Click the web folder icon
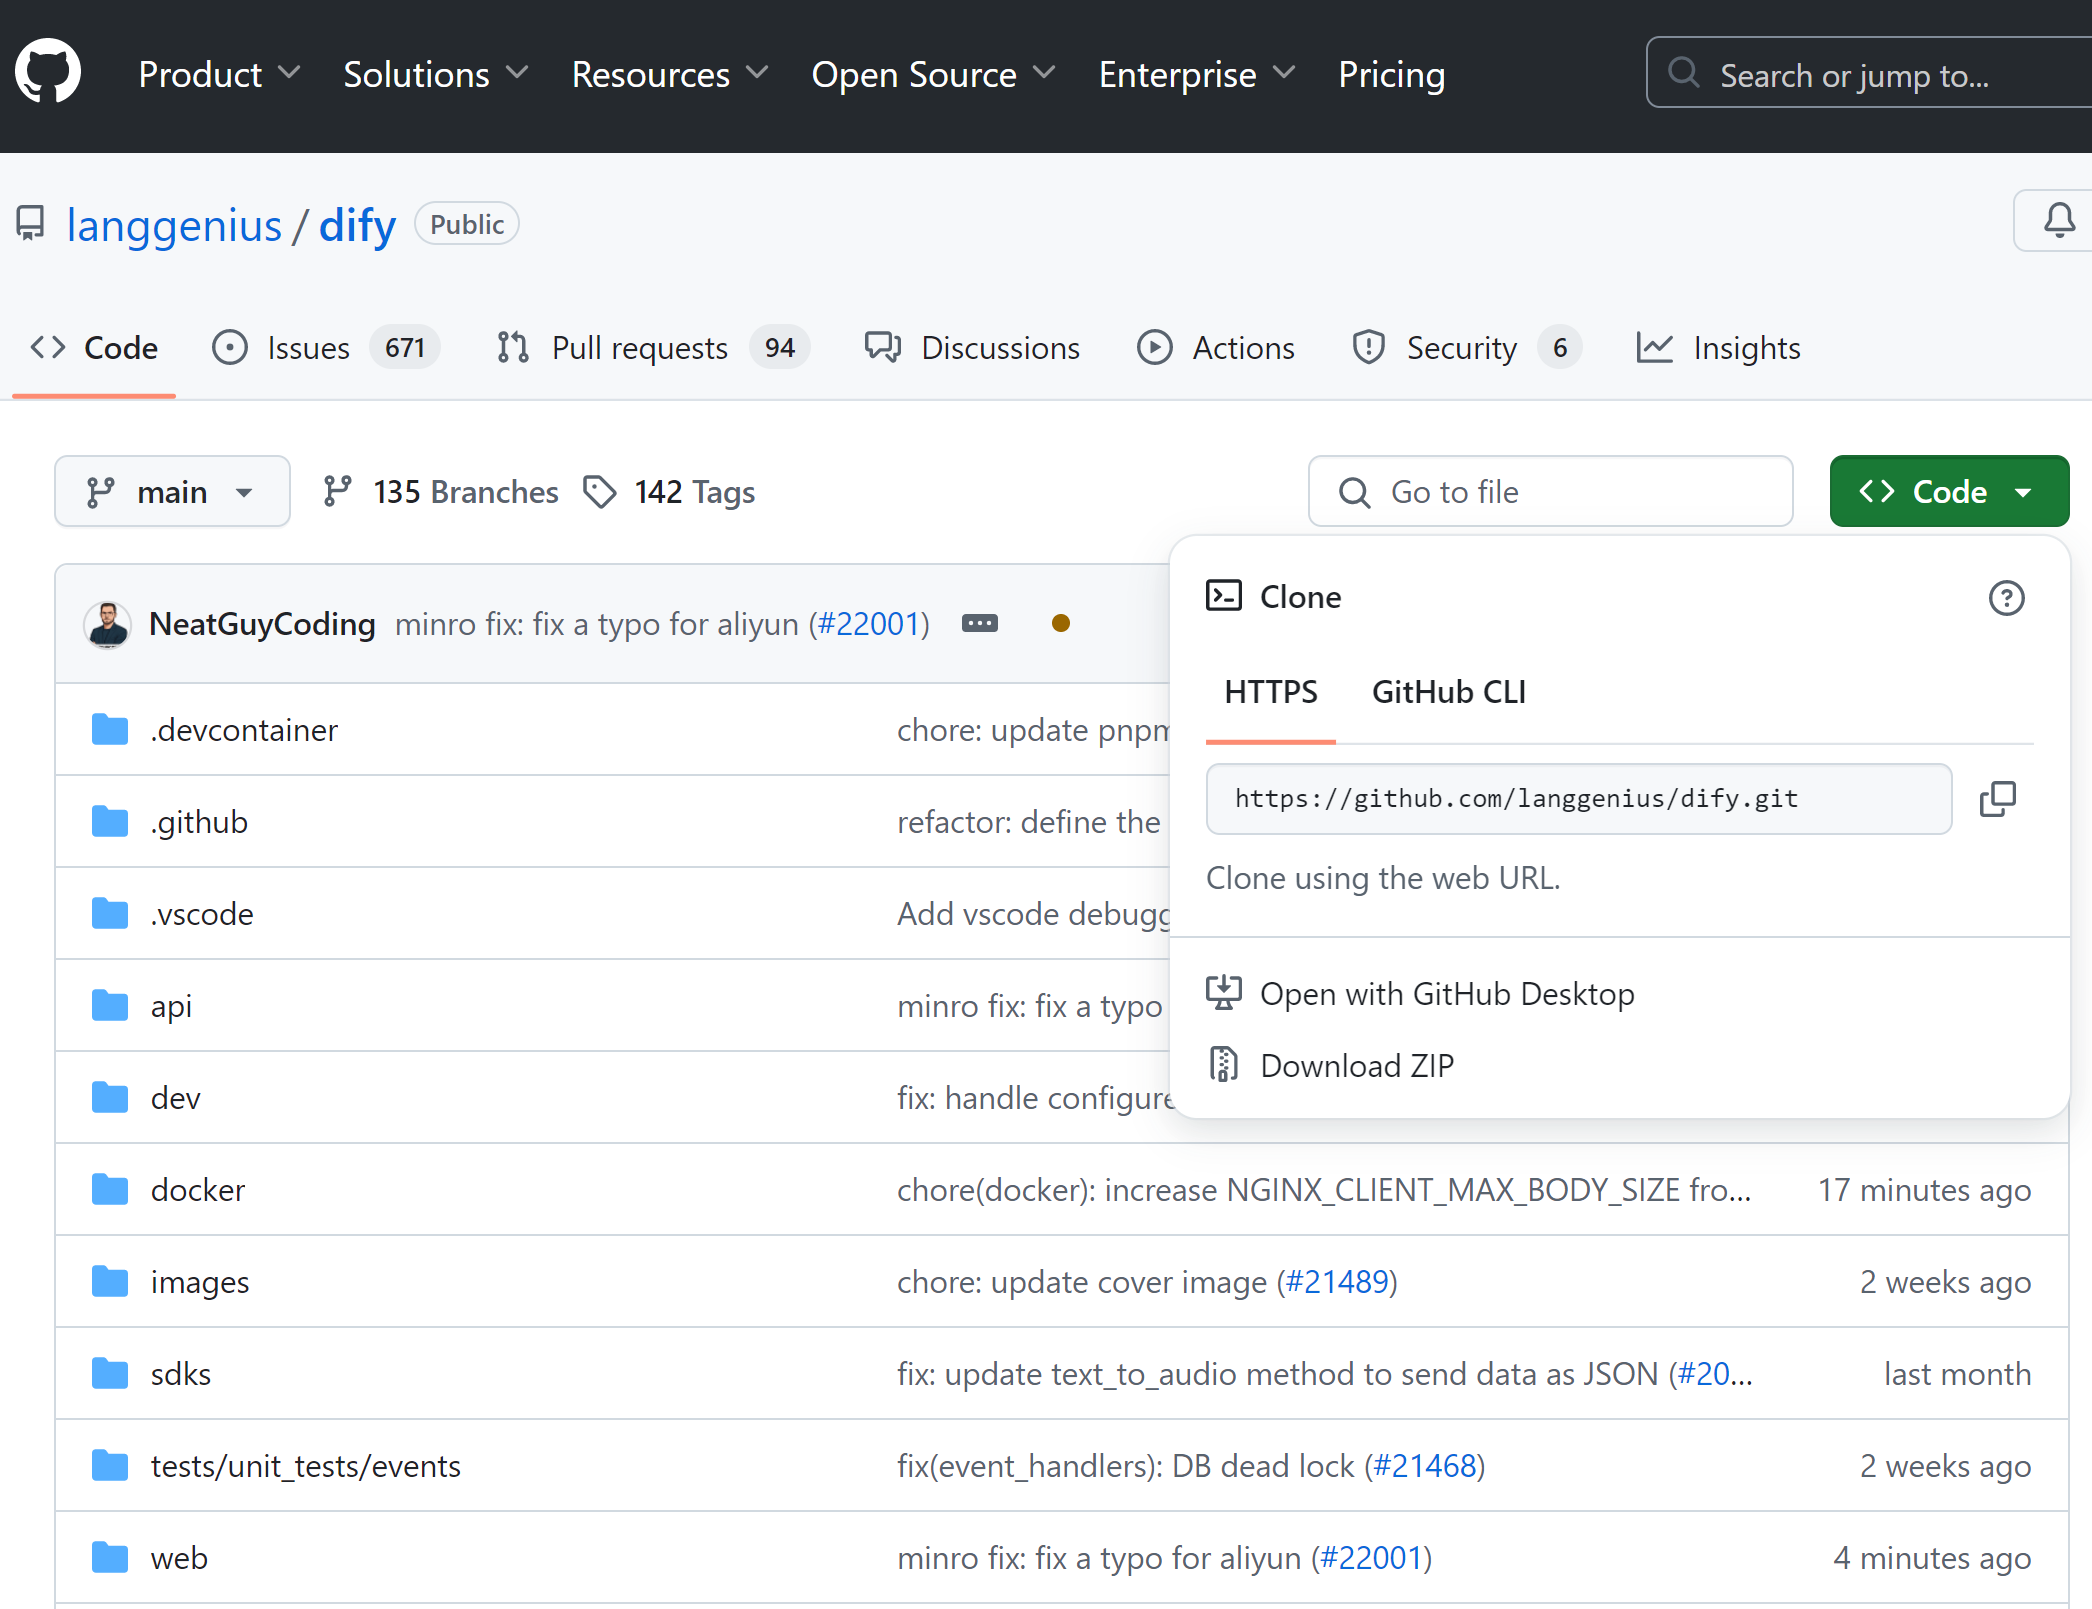 110,1558
